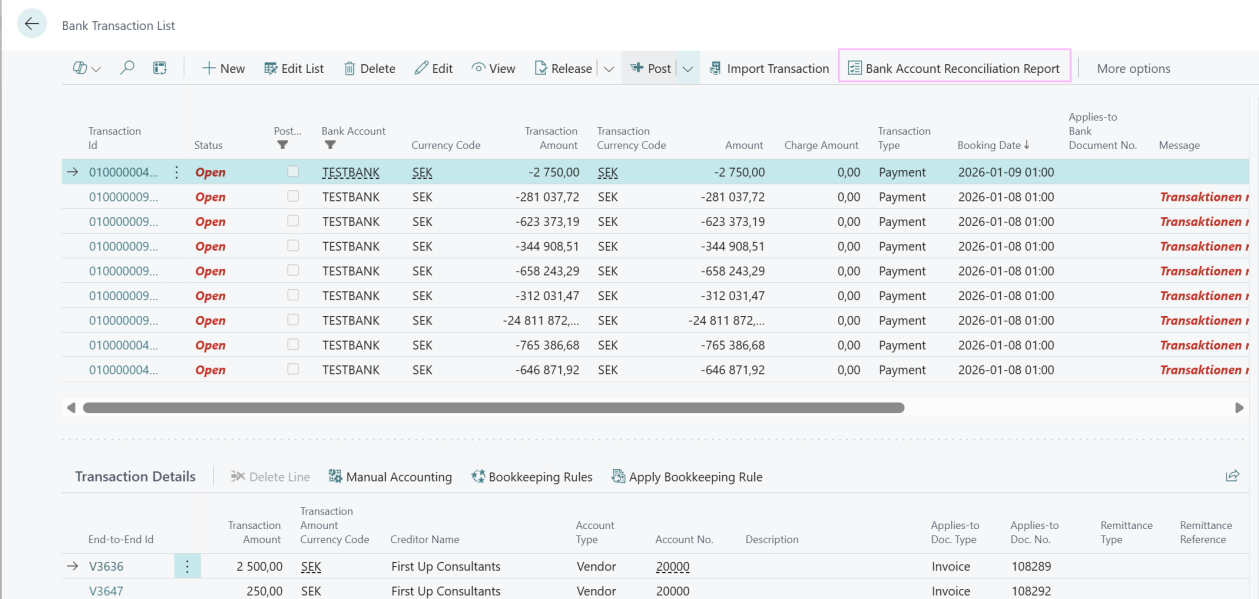Click Applies-to Doc. No. 108289
Image resolution: width=1259 pixels, height=599 pixels.
[x=1029, y=566]
